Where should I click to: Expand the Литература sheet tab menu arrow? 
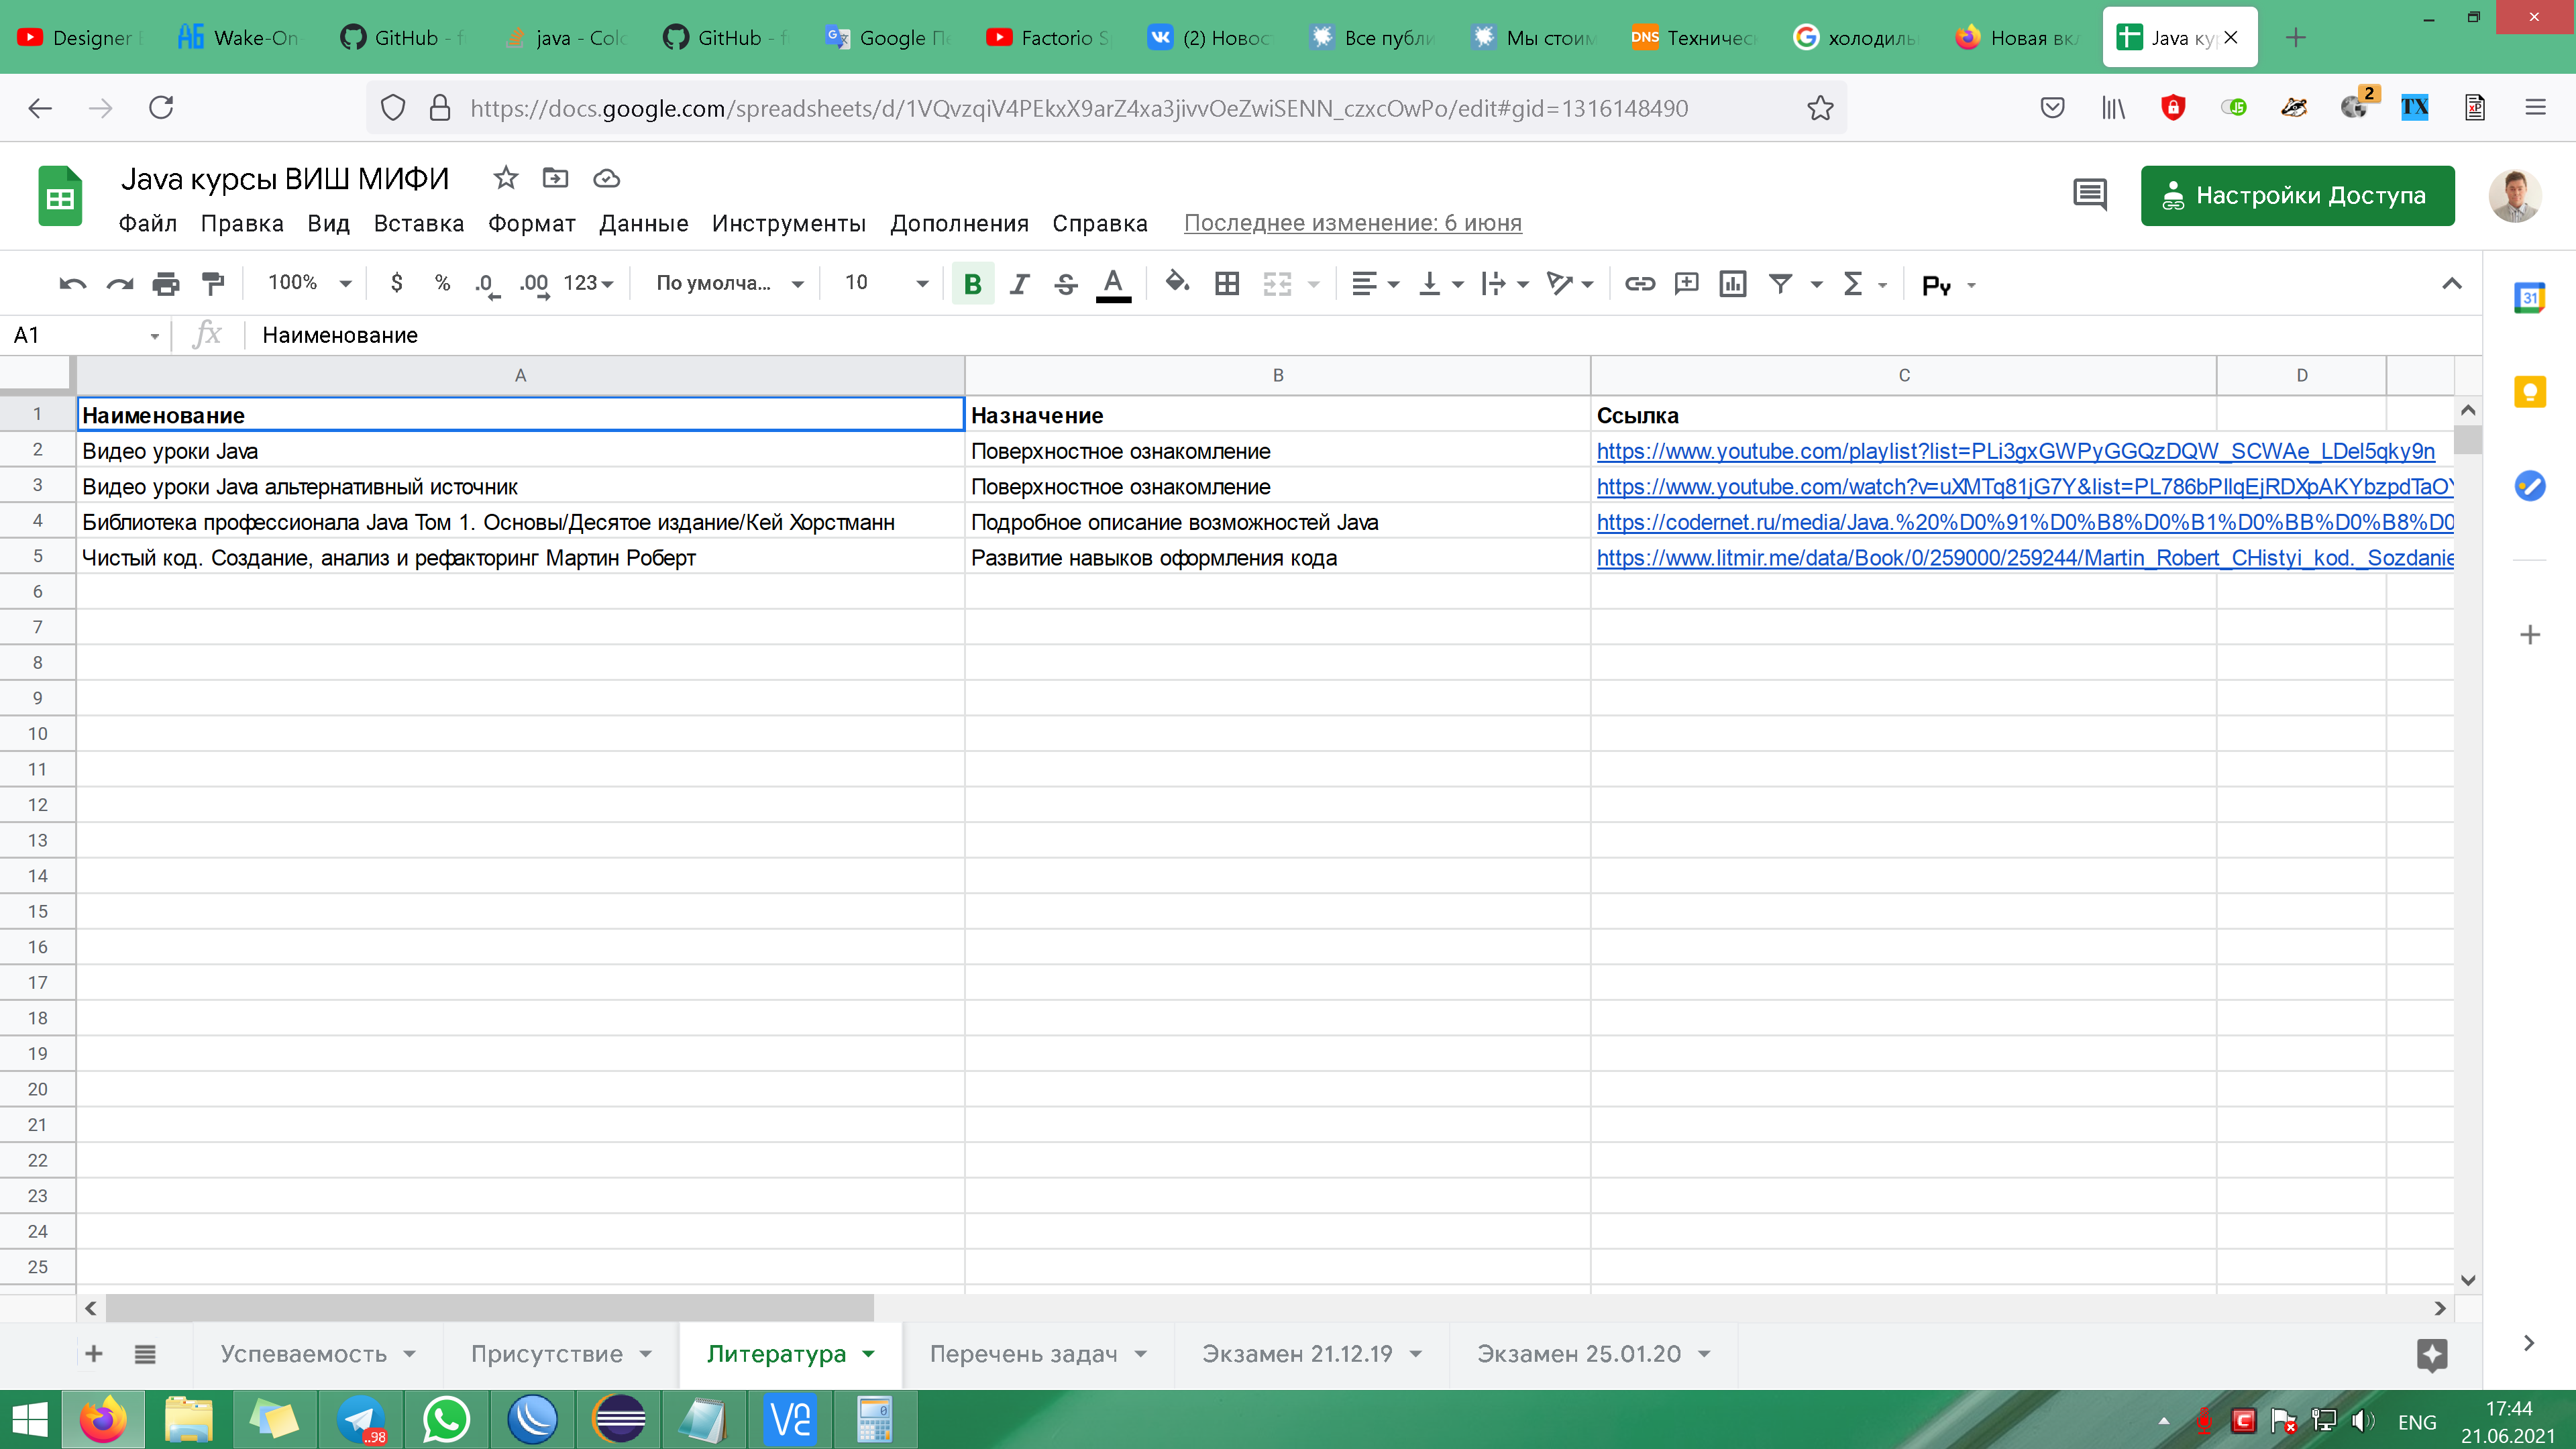[x=869, y=1354]
